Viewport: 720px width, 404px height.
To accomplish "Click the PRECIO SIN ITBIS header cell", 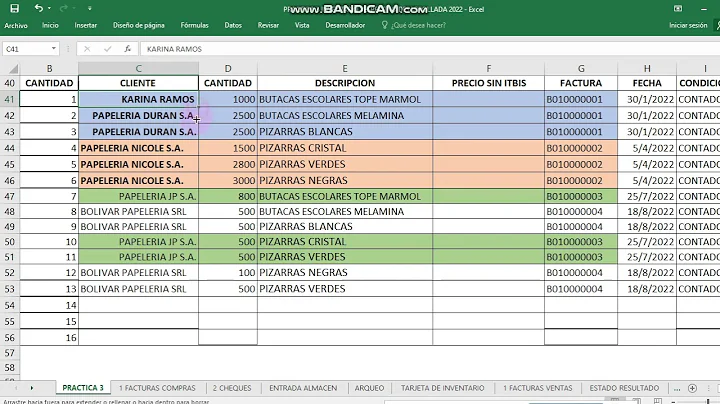I will point(489,83).
